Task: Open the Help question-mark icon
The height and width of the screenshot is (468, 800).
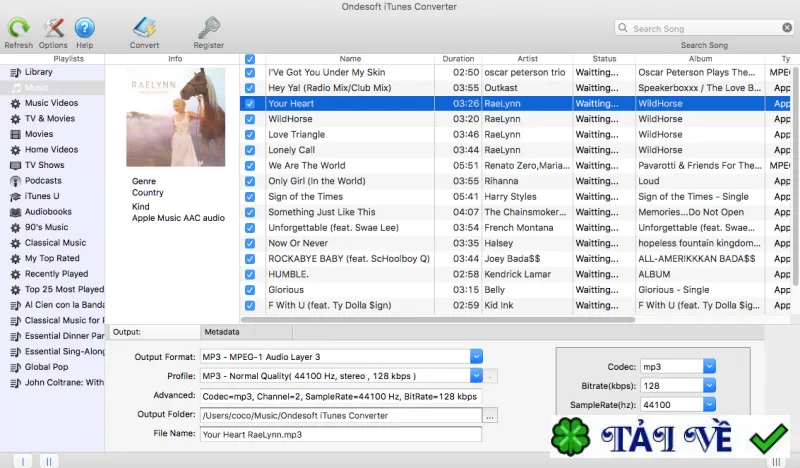Action: point(85,28)
